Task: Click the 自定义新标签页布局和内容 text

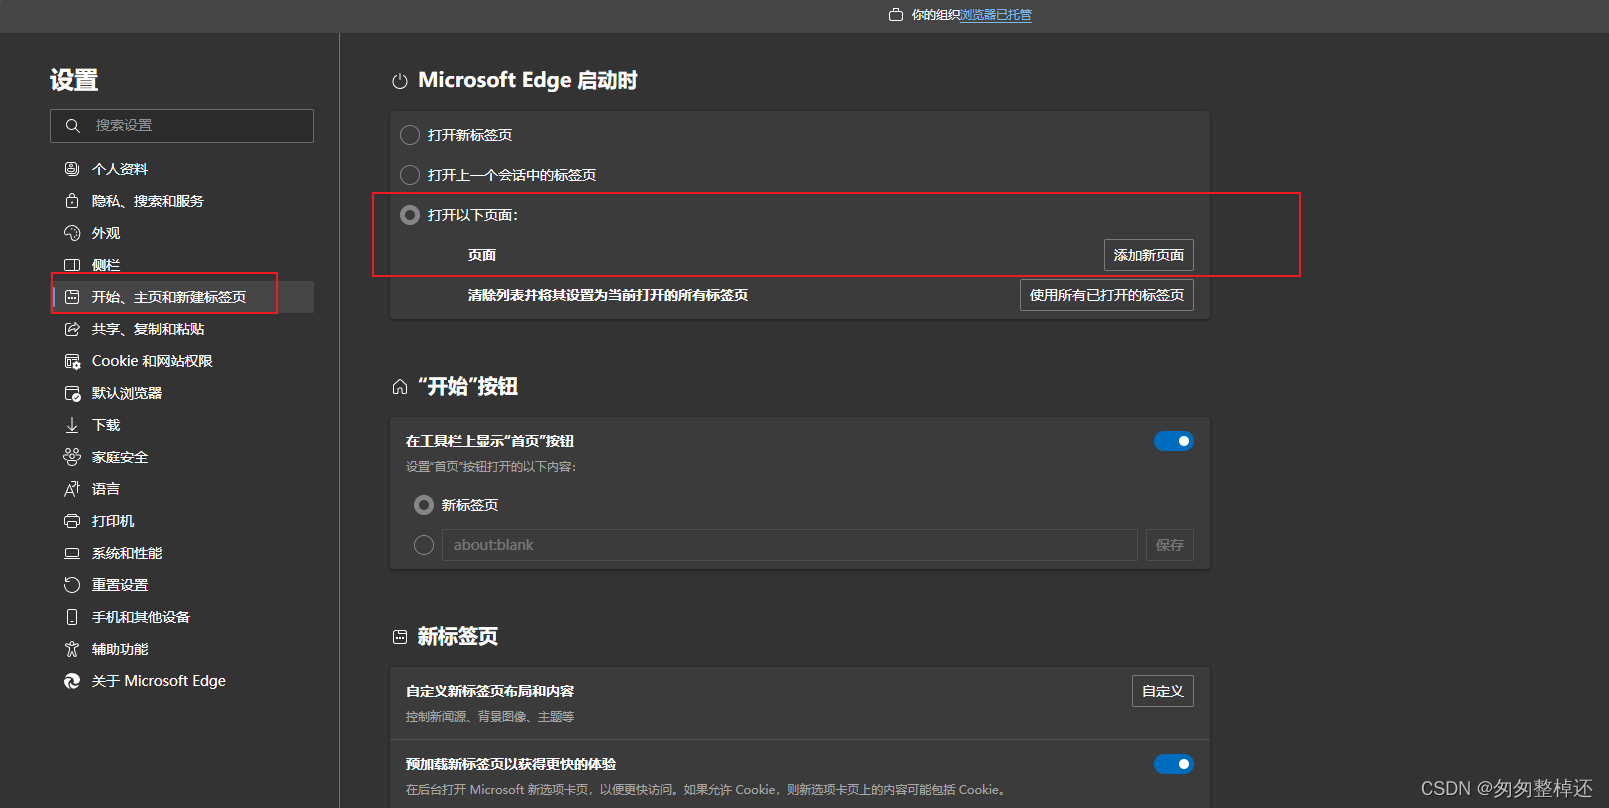Action: (x=490, y=691)
